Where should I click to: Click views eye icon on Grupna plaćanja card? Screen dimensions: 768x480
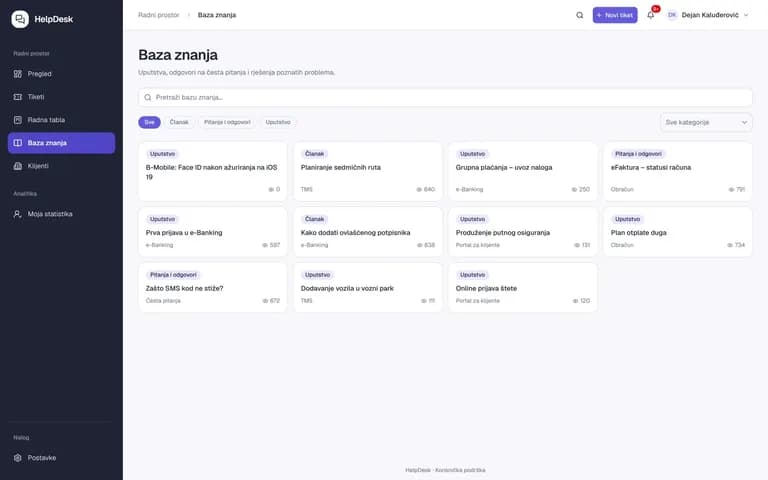(x=574, y=190)
